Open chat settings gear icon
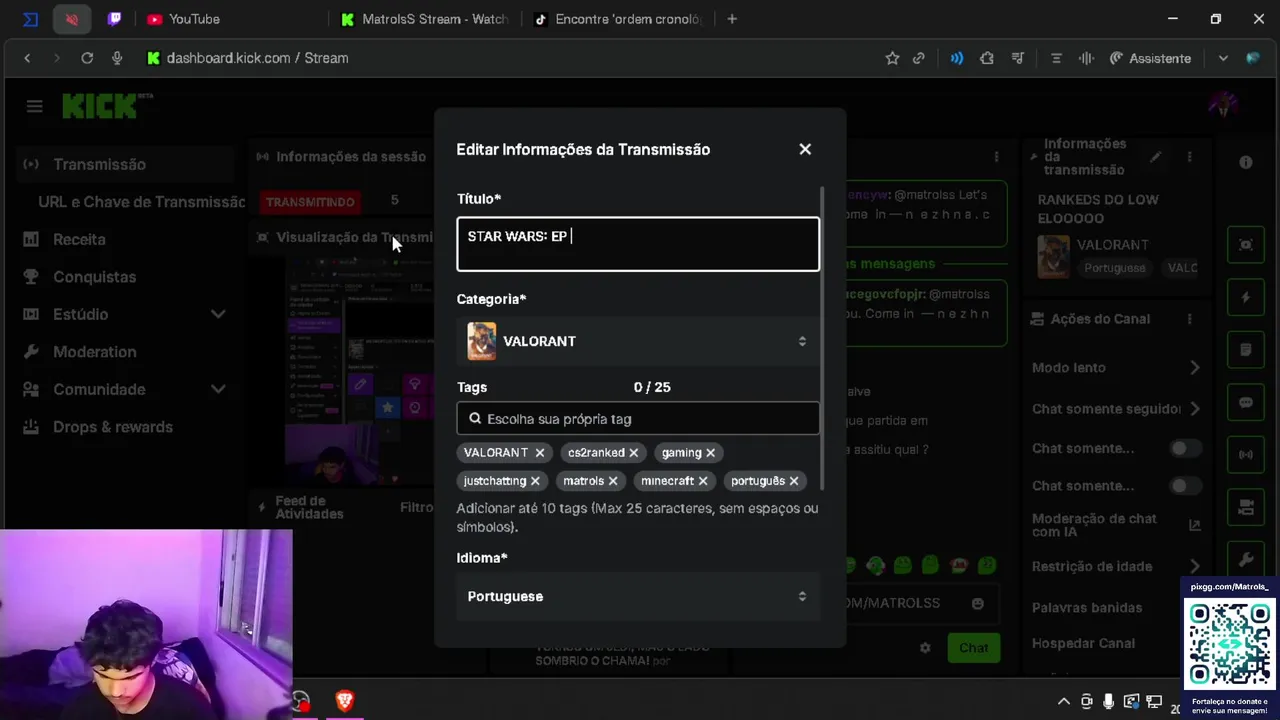The height and width of the screenshot is (720, 1280). tap(925, 648)
